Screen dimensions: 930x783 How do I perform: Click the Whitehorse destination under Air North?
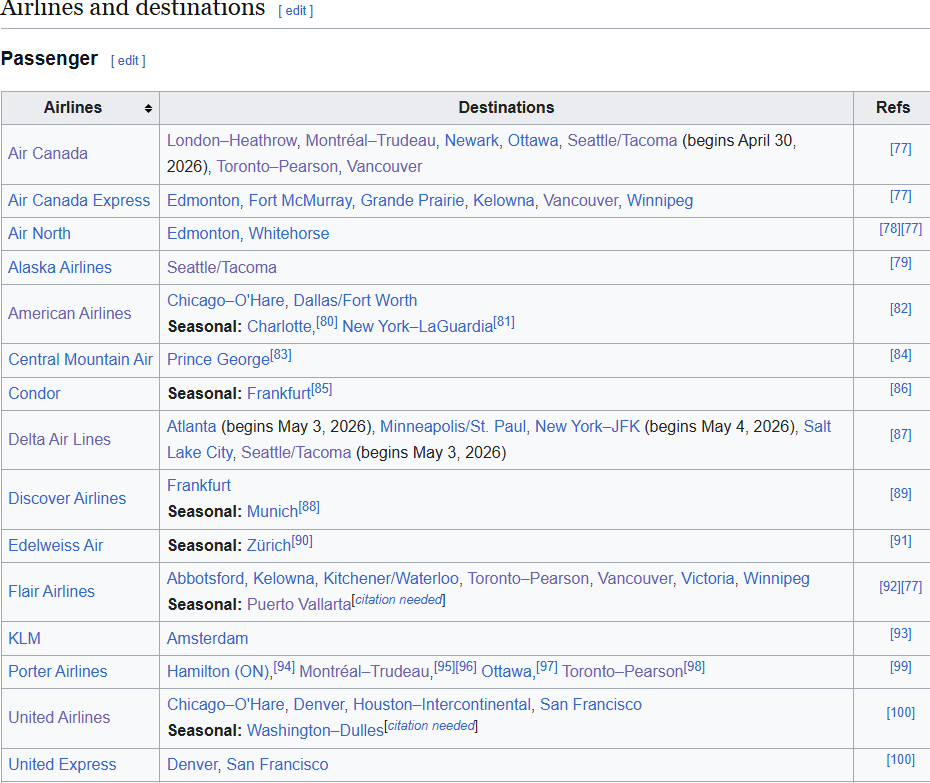pyautogui.click(x=289, y=233)
